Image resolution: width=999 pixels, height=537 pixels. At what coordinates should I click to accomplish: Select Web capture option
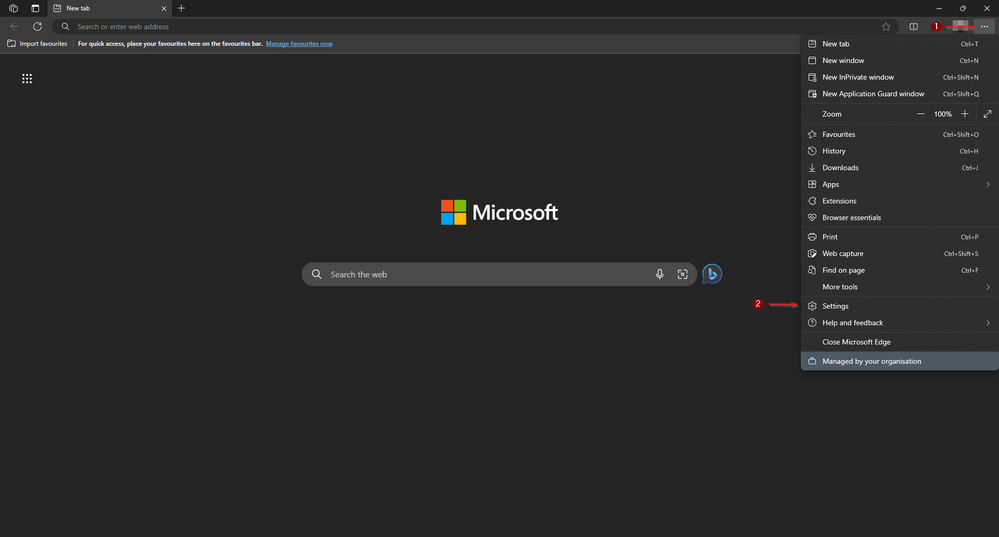(899, 254)
